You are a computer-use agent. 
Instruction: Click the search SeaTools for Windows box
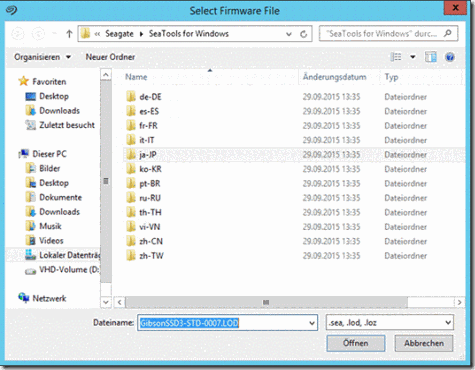(x=388, y=34)
